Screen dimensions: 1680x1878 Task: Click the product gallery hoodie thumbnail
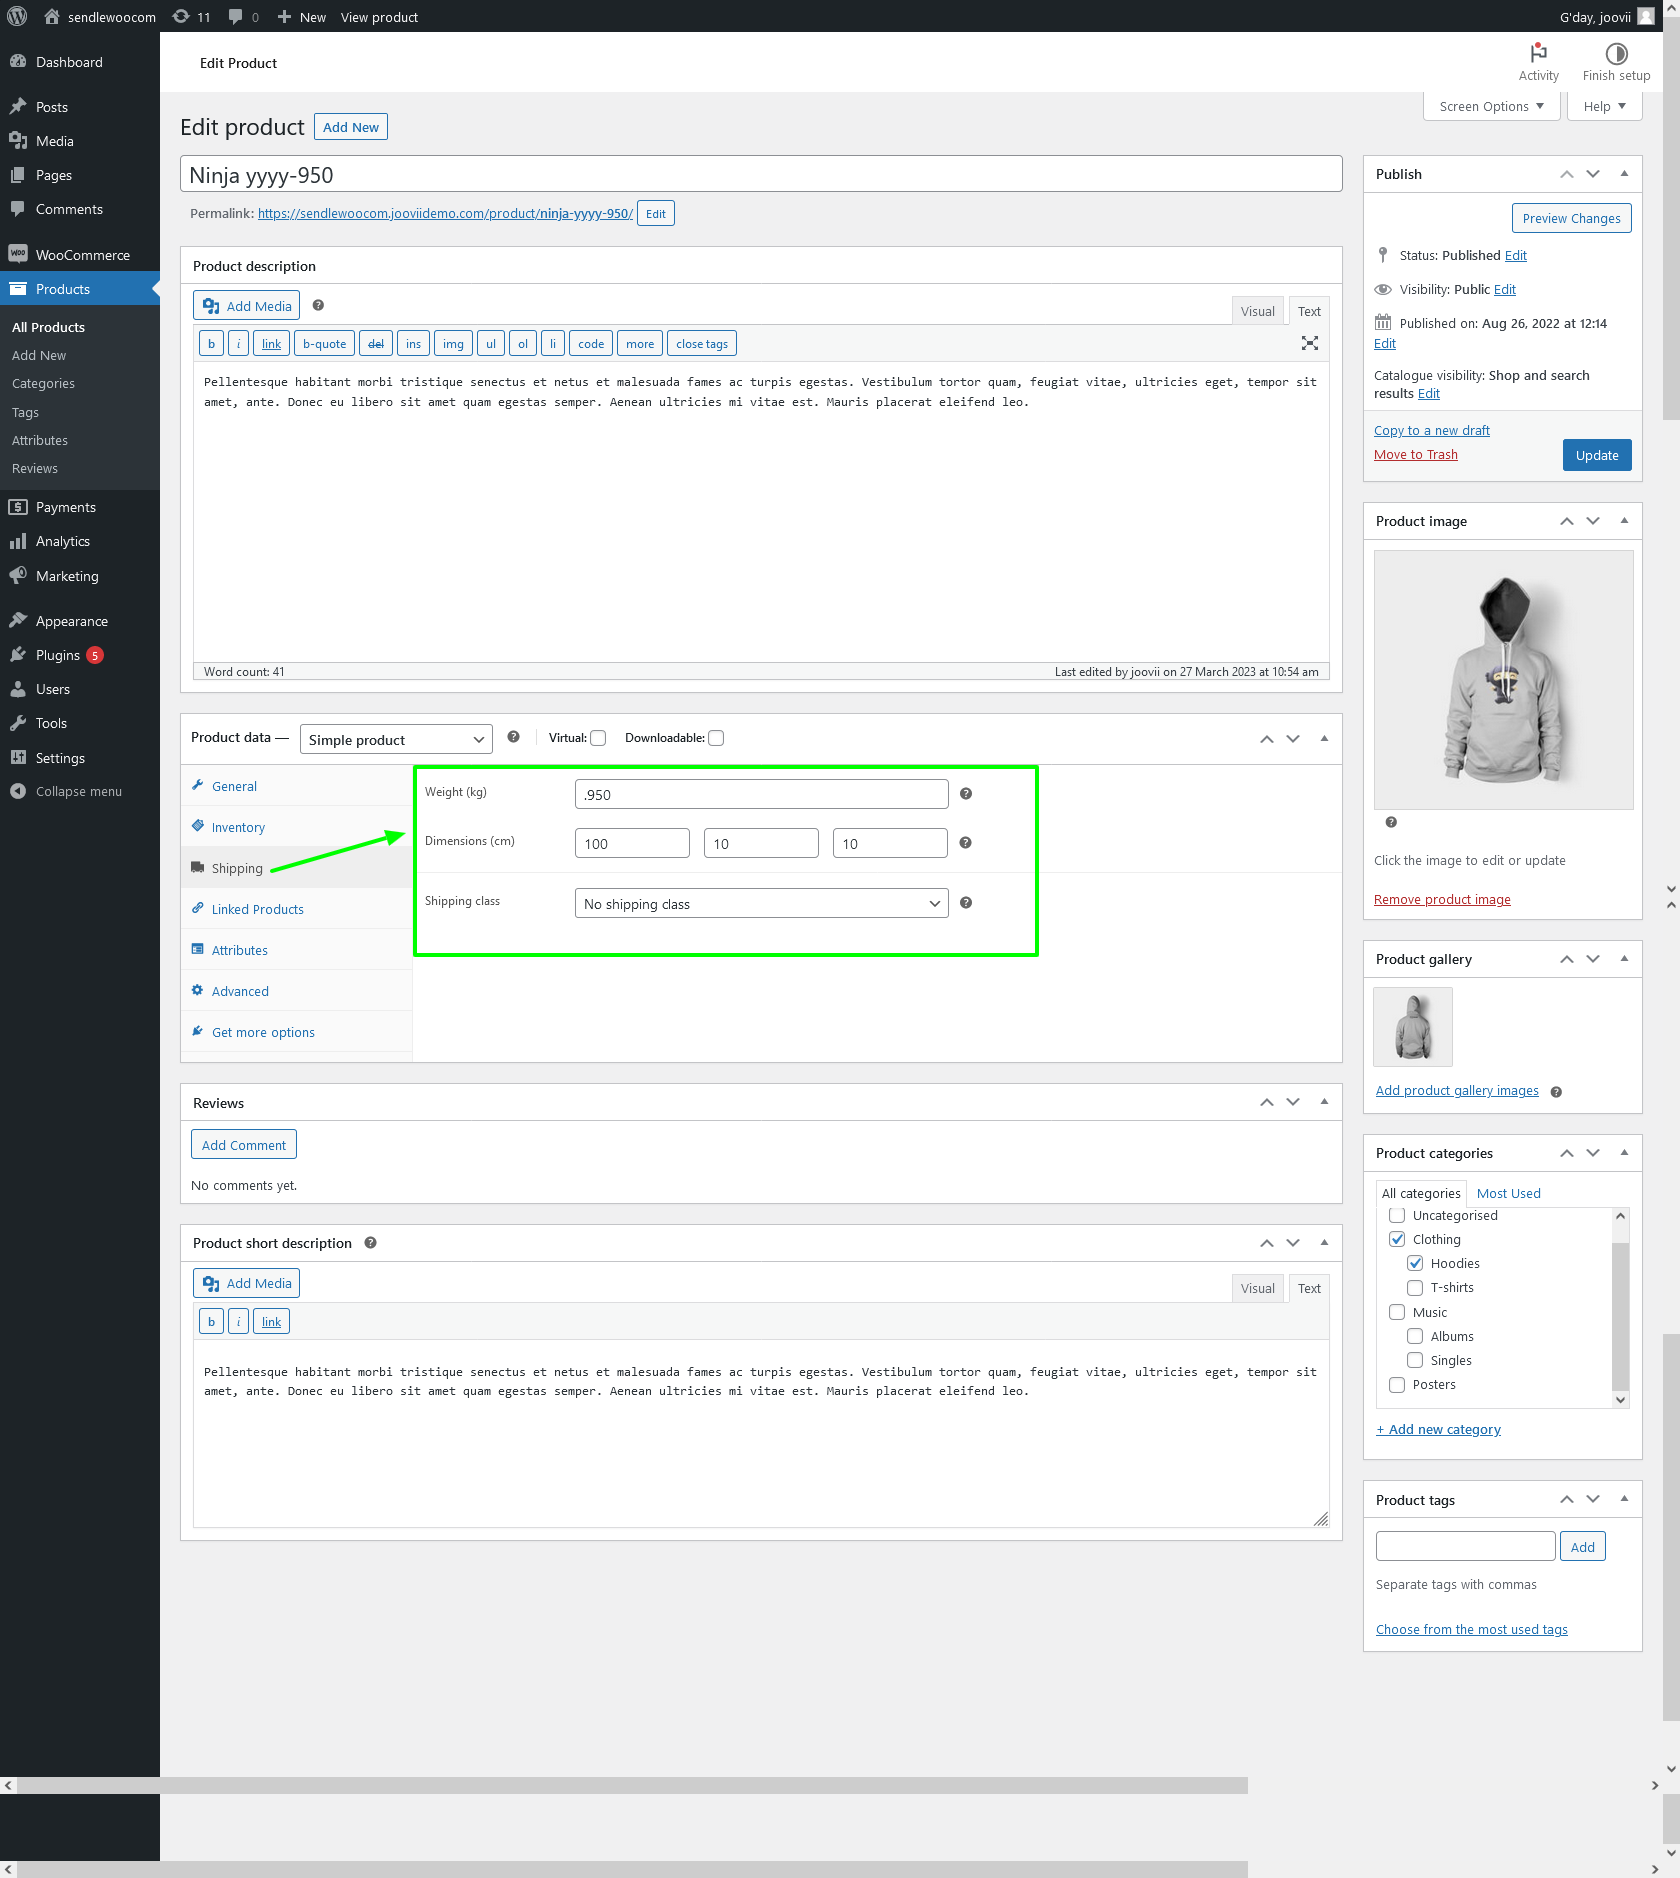coord(1412,1027)
